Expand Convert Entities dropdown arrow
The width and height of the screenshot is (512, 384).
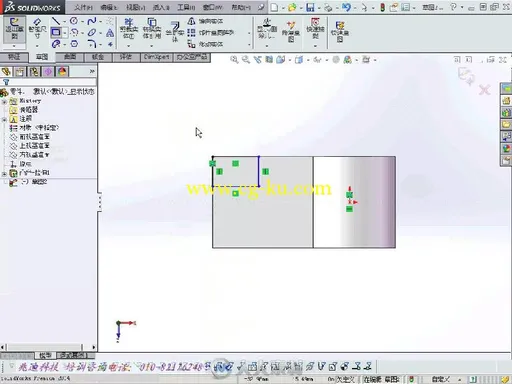[x=152, y=46]
